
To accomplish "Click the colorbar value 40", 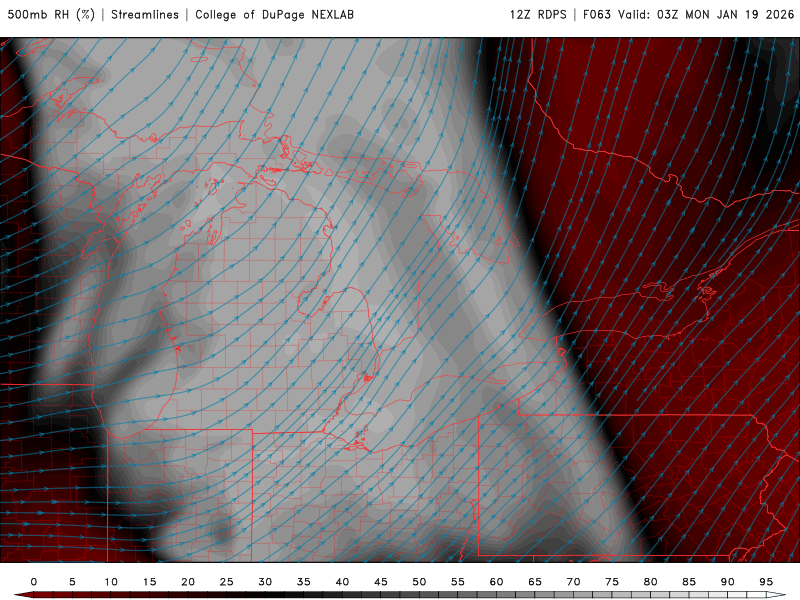I will point(342,582).
